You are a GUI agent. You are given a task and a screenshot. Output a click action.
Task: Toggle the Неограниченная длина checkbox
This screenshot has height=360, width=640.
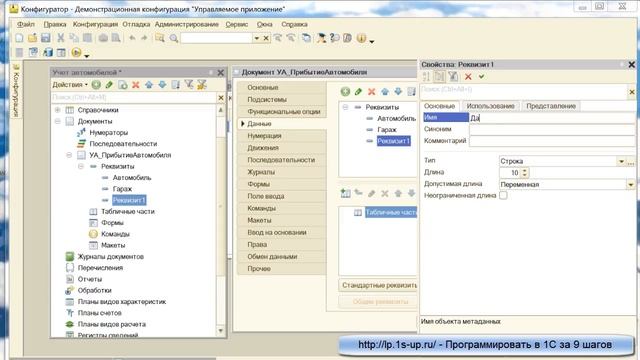click(x=503, y=195)
